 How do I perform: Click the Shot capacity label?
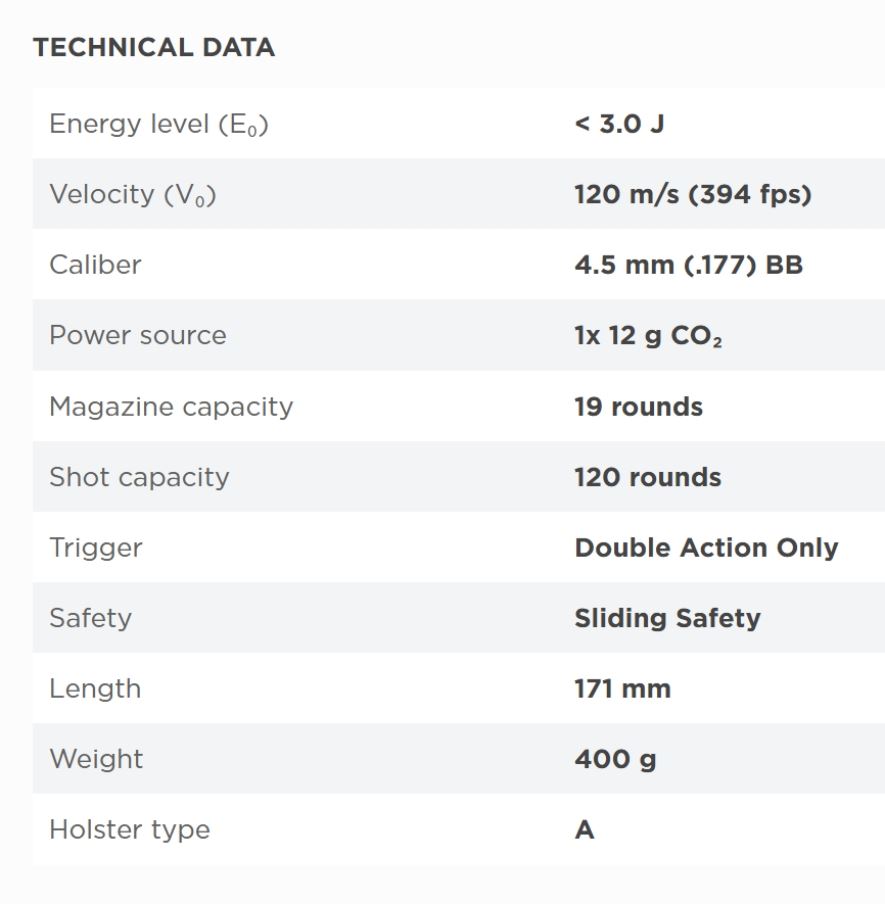(139, 477)
